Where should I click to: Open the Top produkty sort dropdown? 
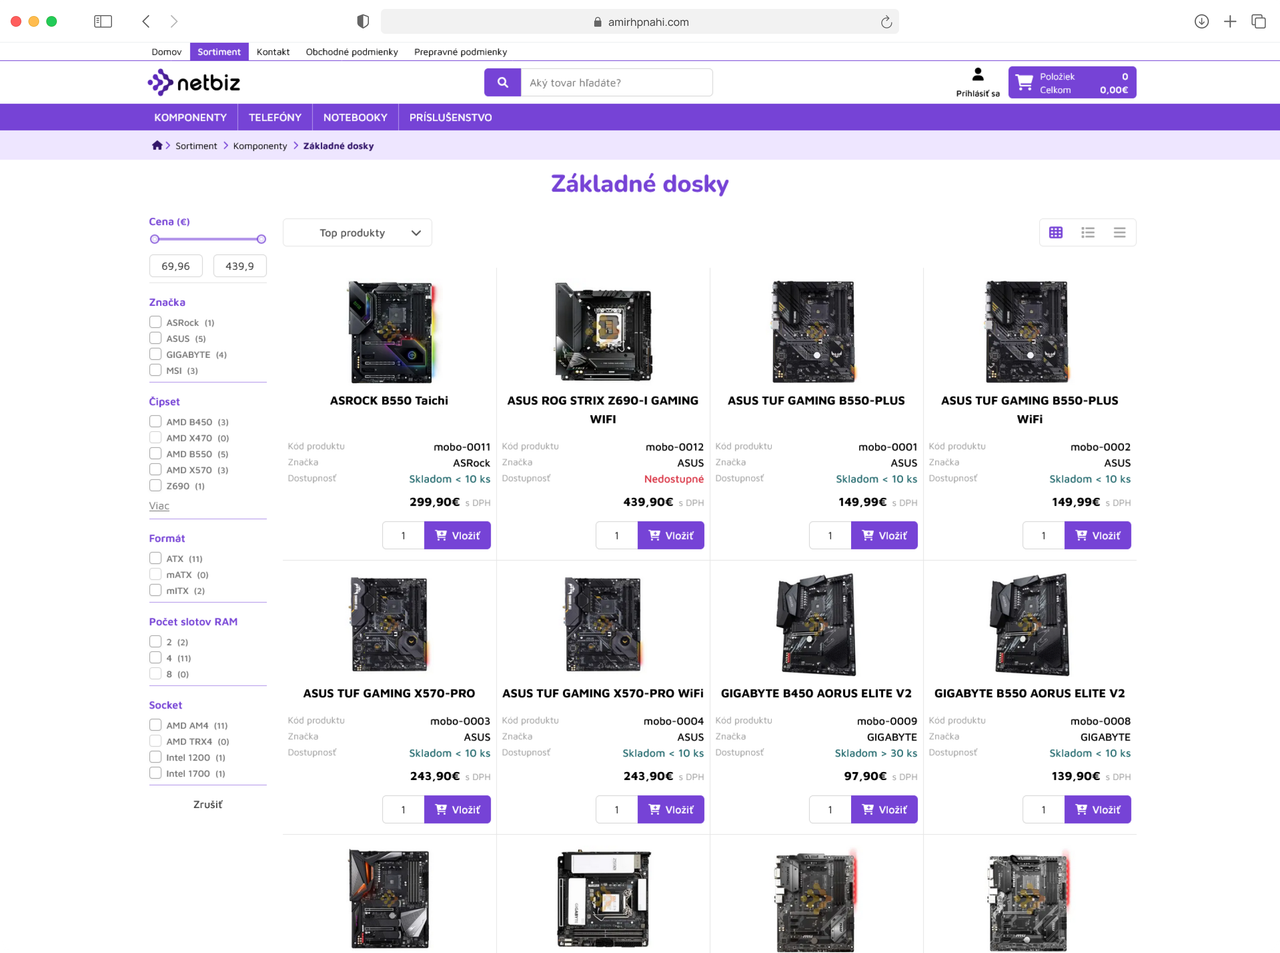357,233
